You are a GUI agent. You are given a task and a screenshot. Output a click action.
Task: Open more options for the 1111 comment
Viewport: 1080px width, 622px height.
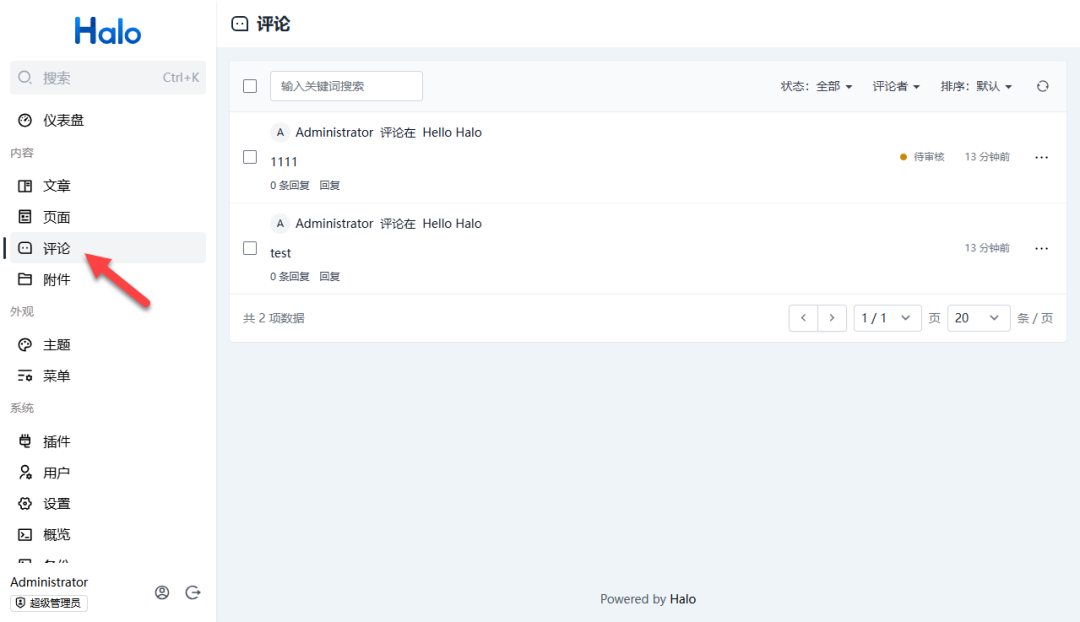(x=1041, y=157)
